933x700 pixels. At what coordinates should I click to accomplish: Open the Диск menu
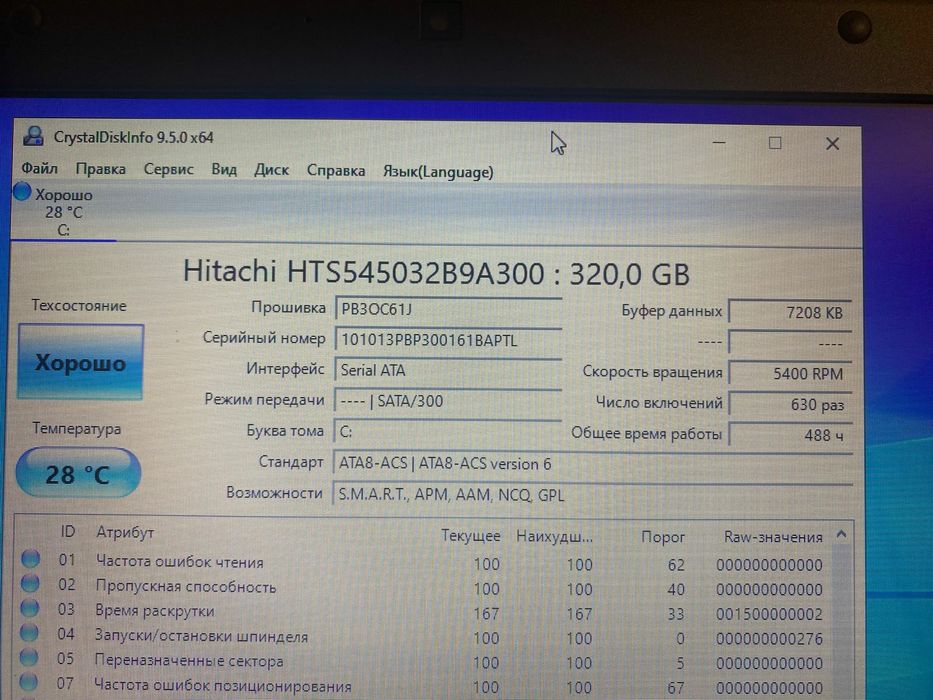pos(271,170)
